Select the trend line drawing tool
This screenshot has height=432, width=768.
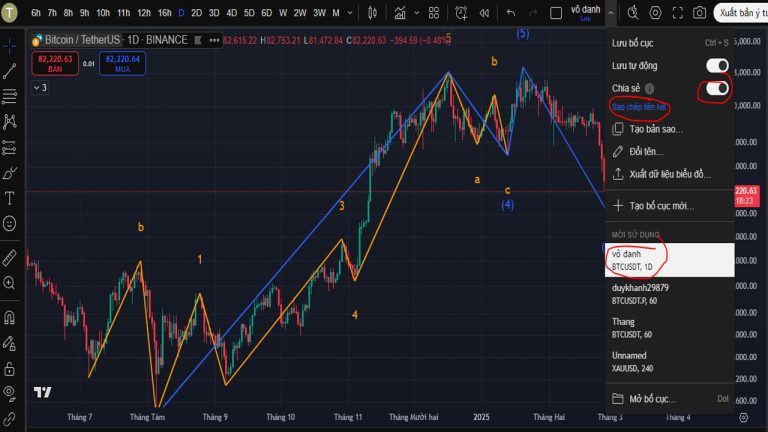click(x=9, y=71)
